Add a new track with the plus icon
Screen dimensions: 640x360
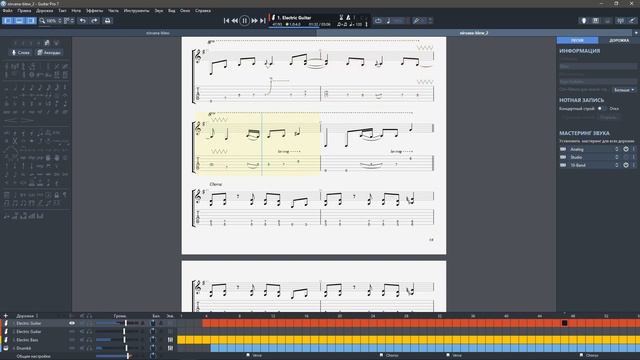pos(6,316)
